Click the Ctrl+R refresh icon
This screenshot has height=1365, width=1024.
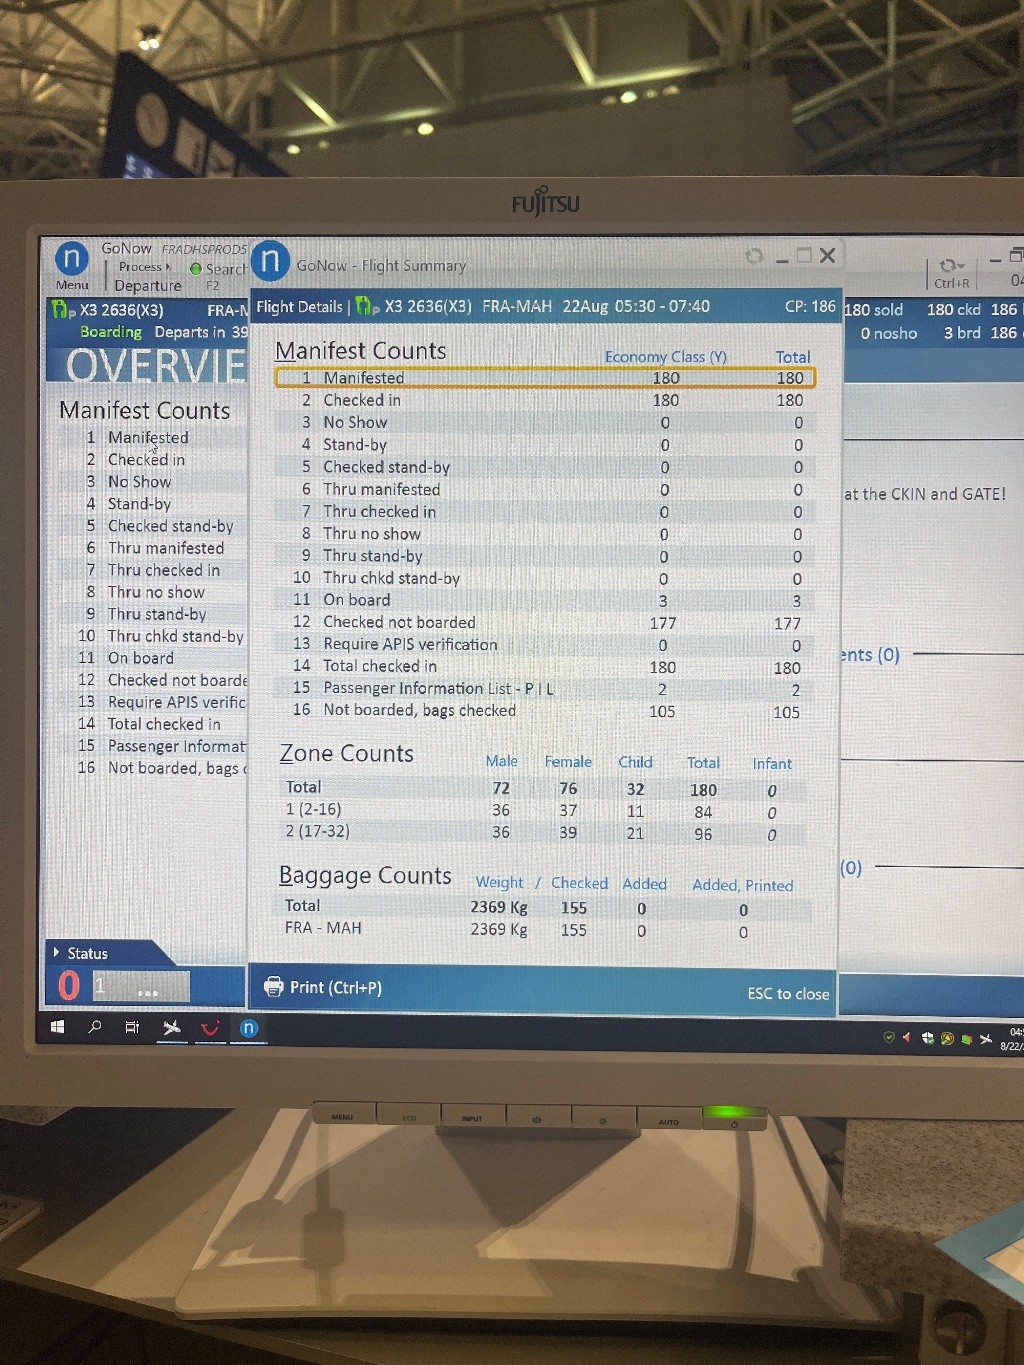click(950, 267)
